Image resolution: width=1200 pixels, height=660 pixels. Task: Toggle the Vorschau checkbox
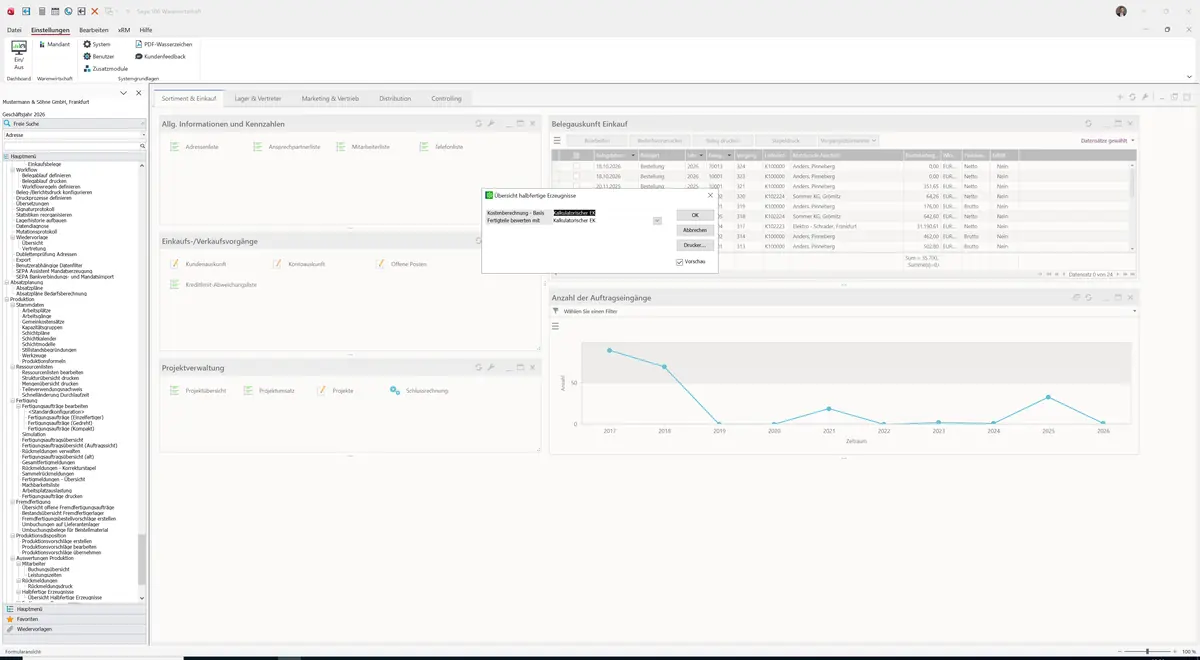tap(680, 262)
